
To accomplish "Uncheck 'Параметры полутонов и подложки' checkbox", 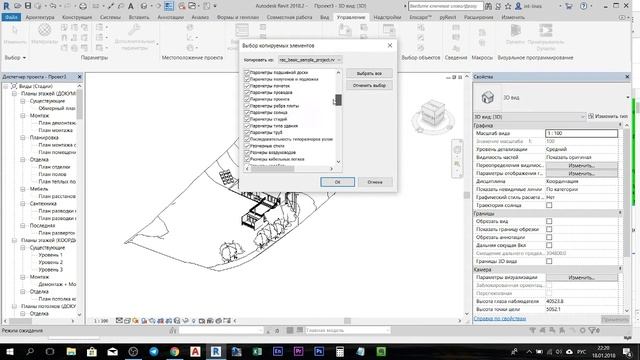I will point(247,79).
